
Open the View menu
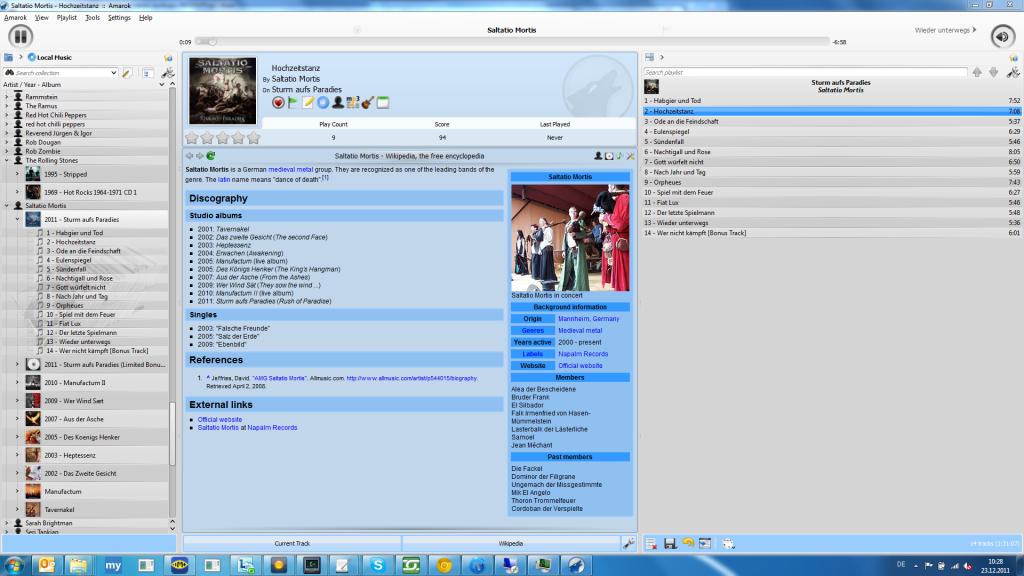42,18
